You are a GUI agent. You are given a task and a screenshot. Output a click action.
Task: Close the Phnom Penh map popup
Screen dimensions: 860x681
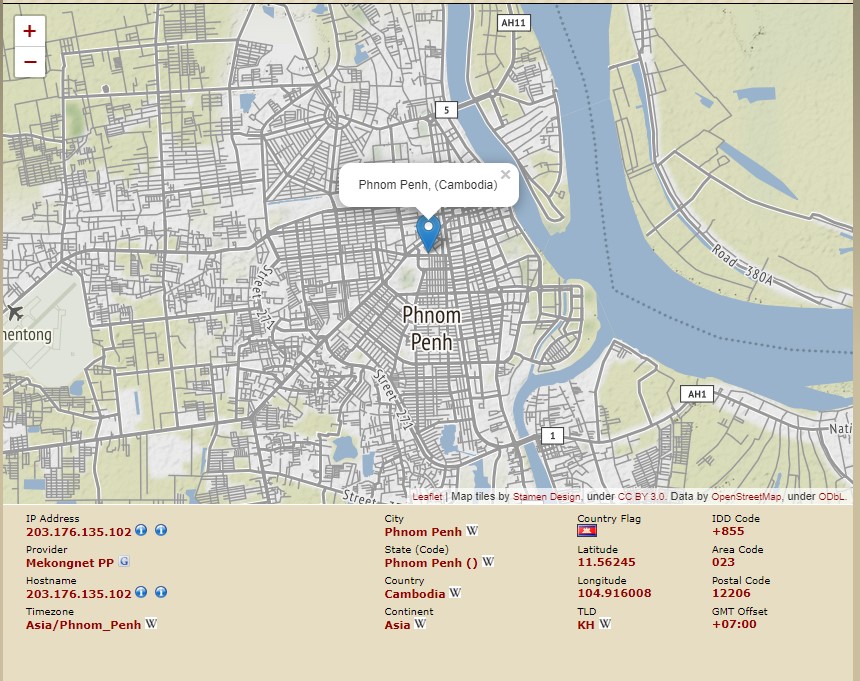[x=505, y=175]
